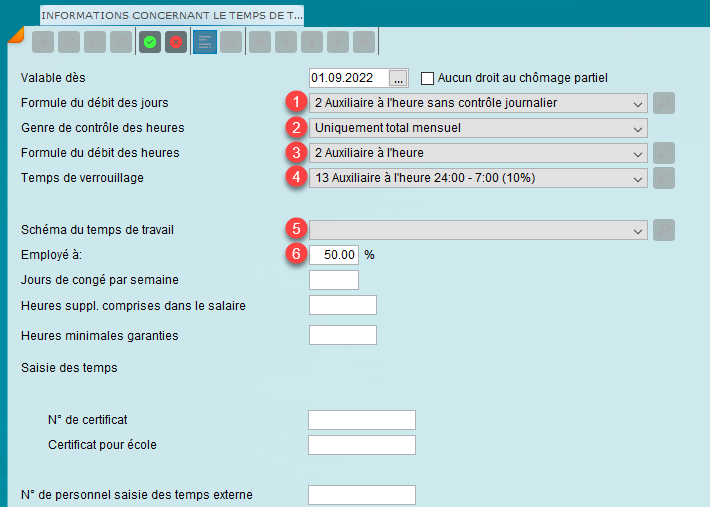
Task: Click the Valable dès date field
Action: point(349,78)
